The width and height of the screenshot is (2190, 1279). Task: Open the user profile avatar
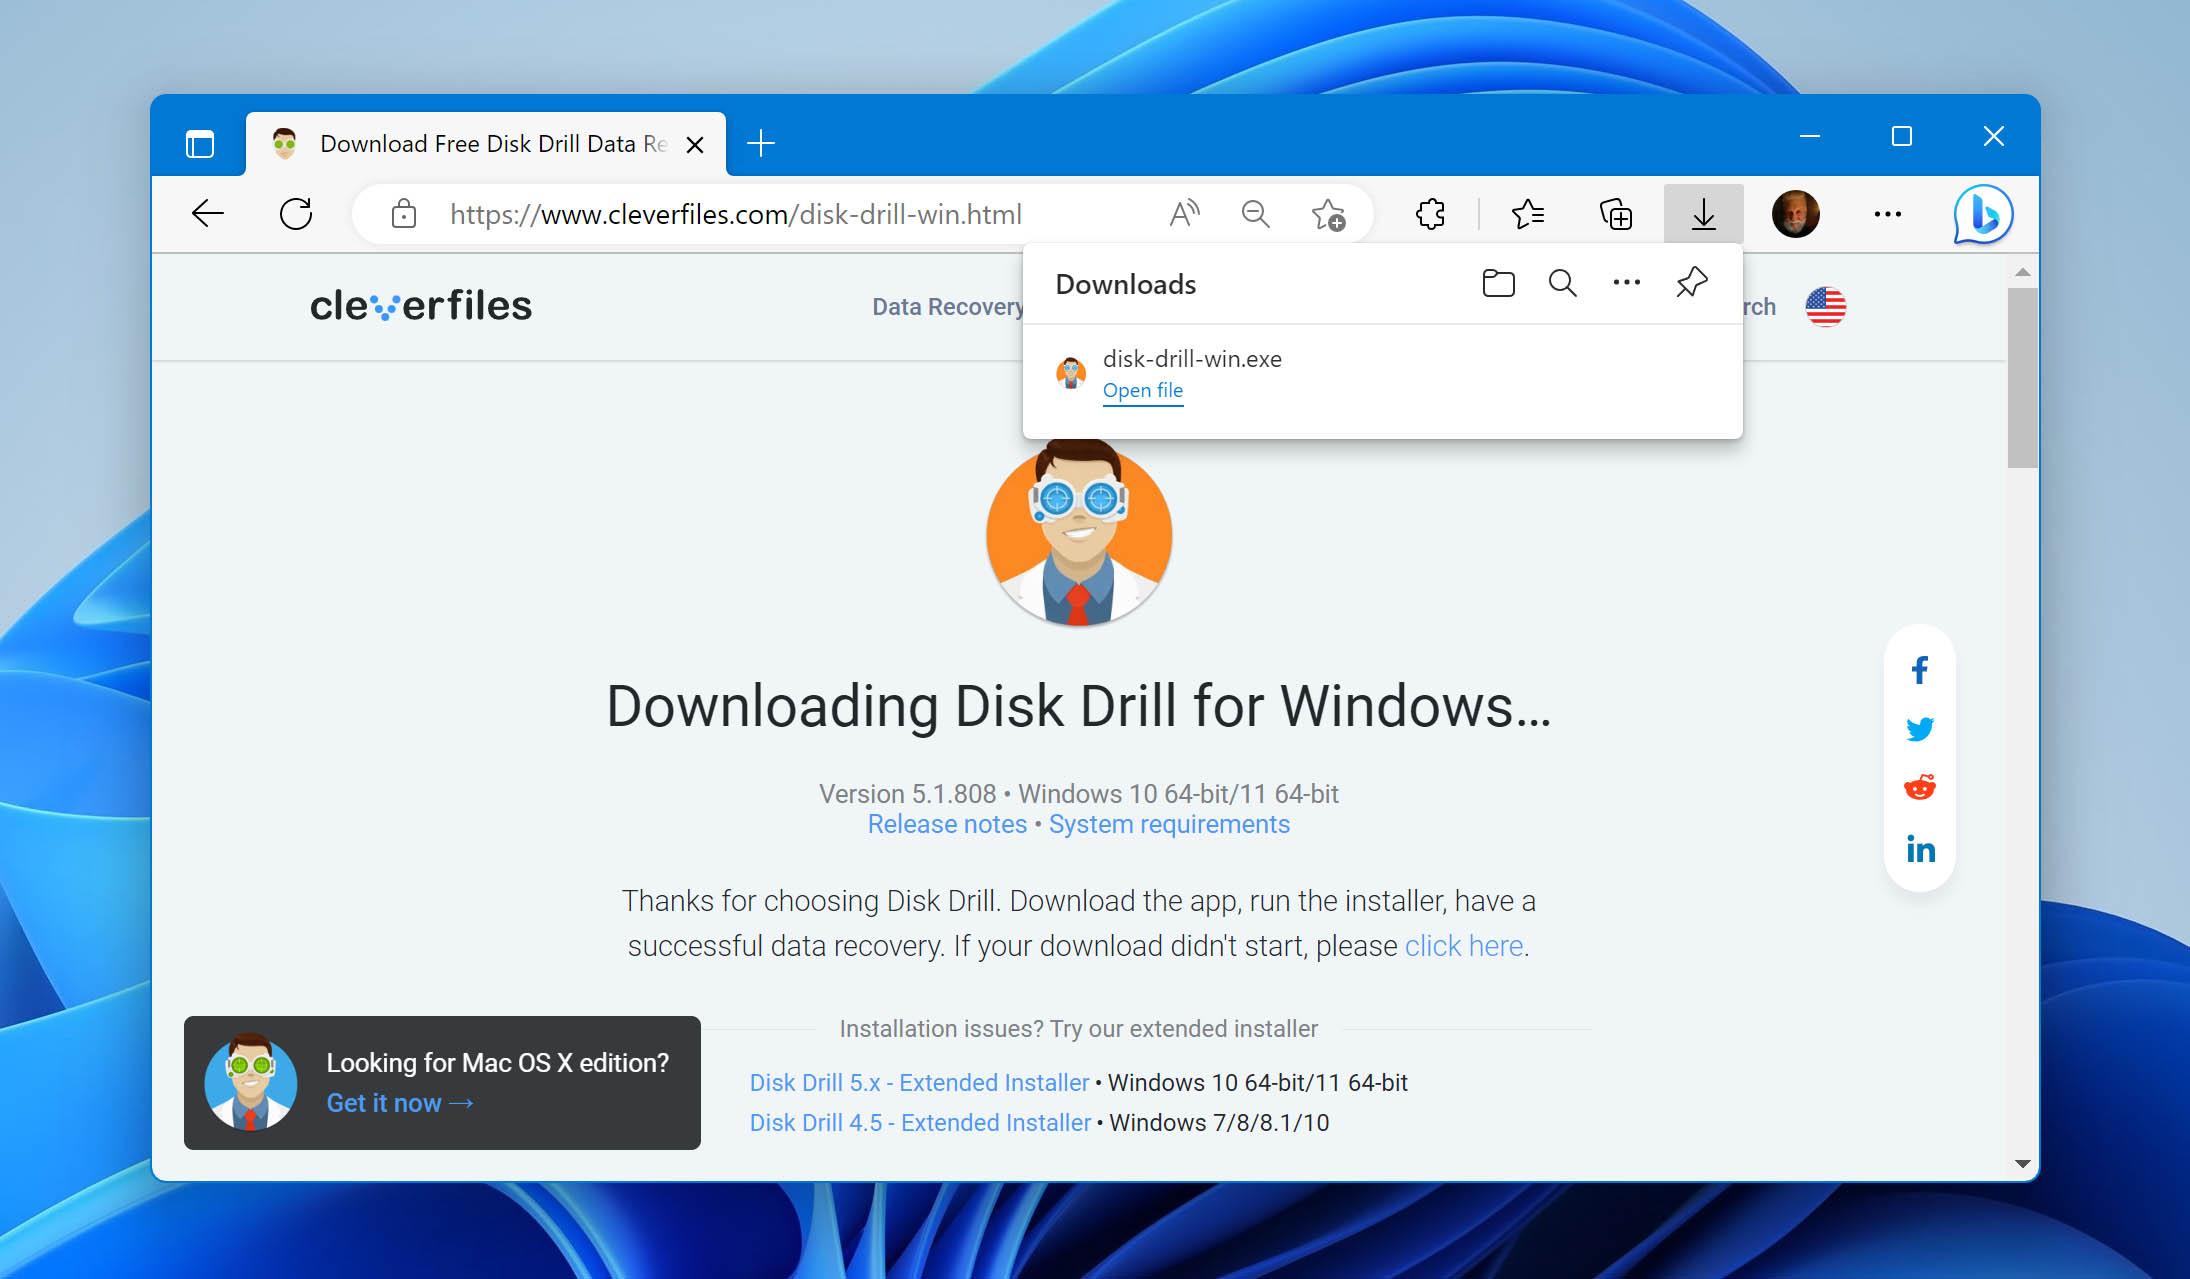coord(1795,214)
